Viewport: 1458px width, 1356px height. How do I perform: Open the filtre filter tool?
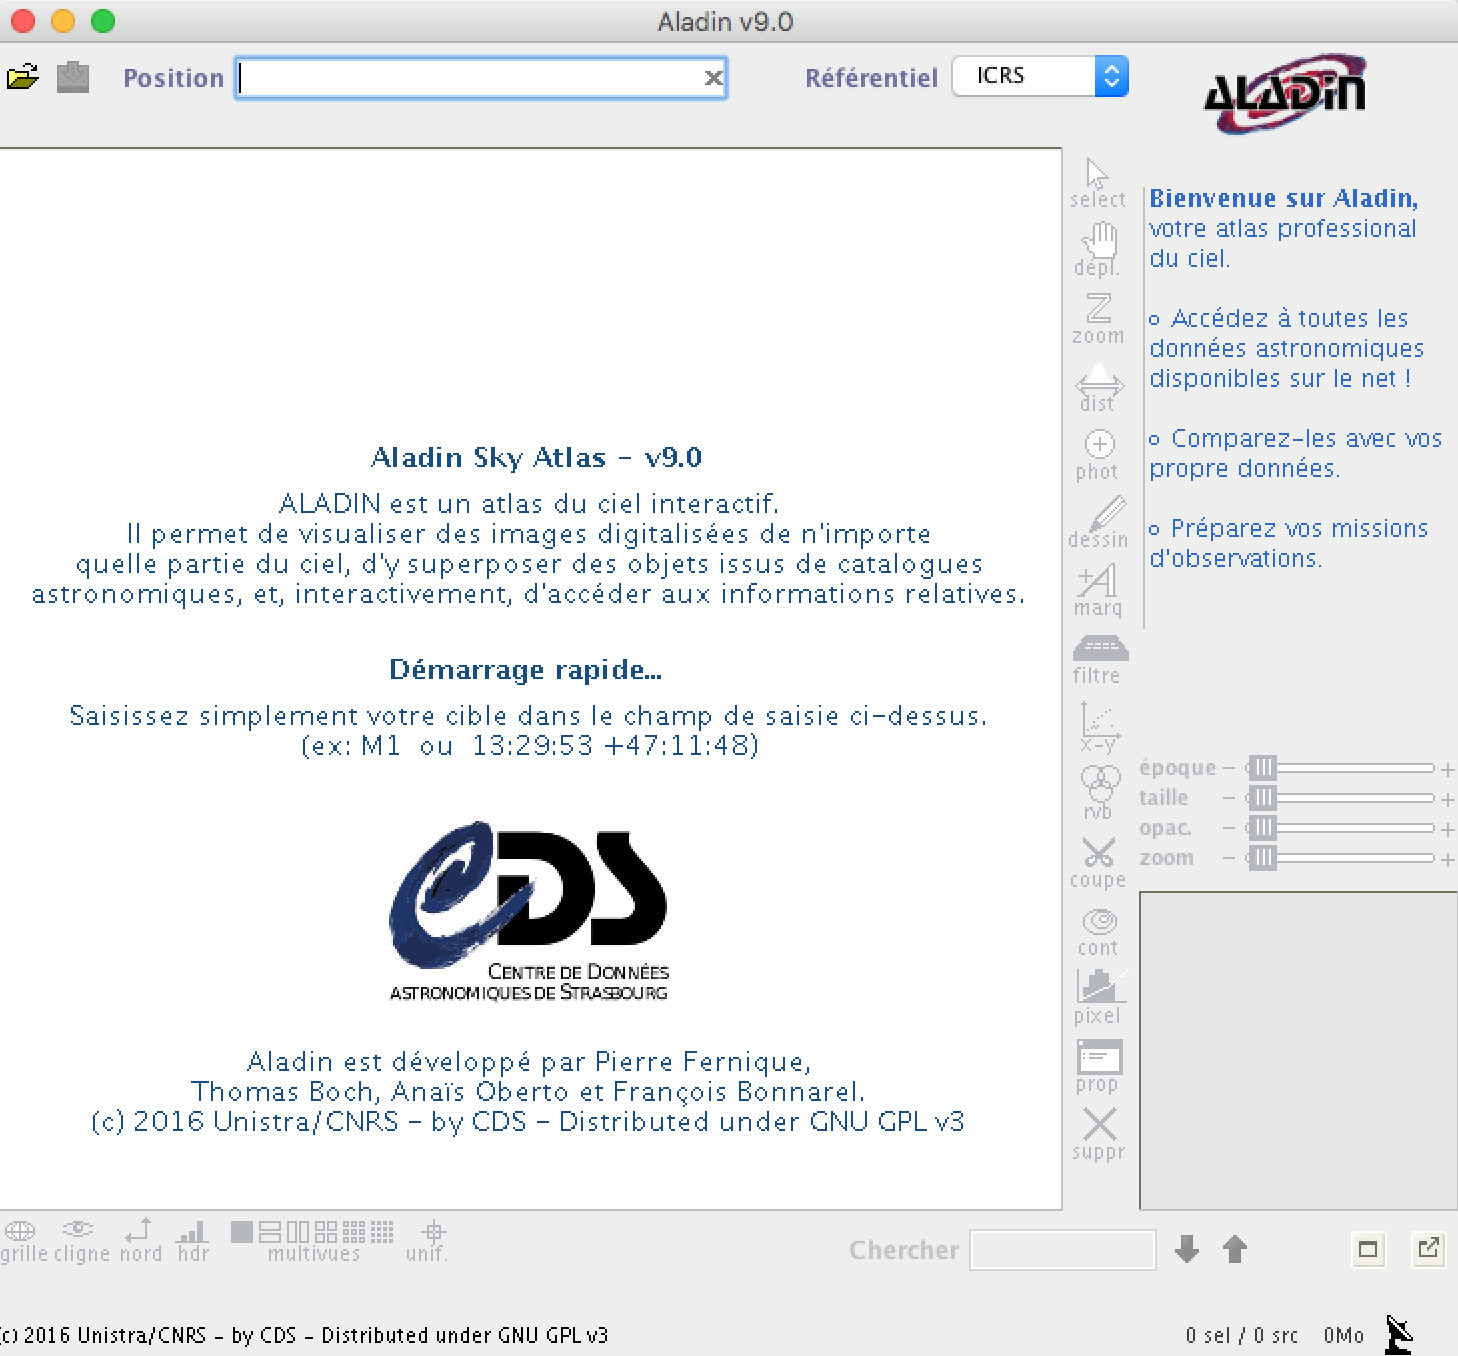coord(1098,659)
